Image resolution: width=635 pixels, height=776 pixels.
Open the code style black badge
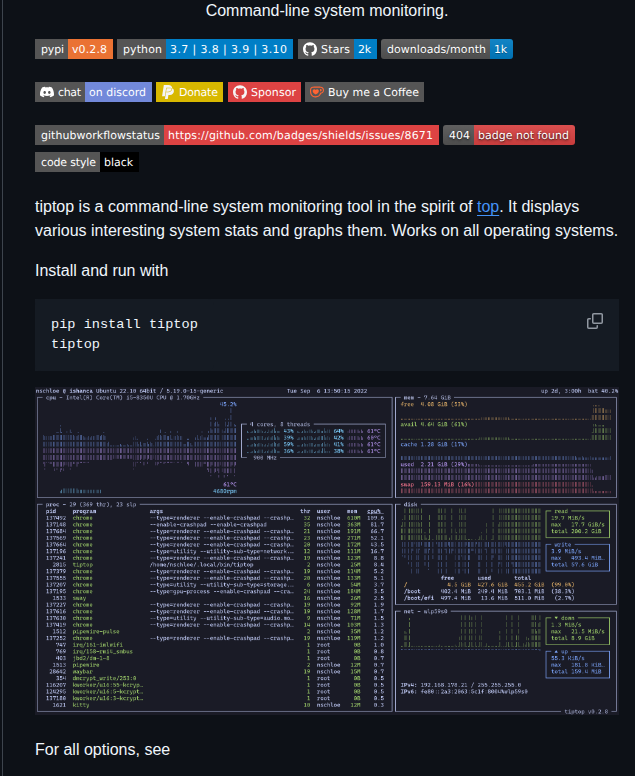click(87, 162)
